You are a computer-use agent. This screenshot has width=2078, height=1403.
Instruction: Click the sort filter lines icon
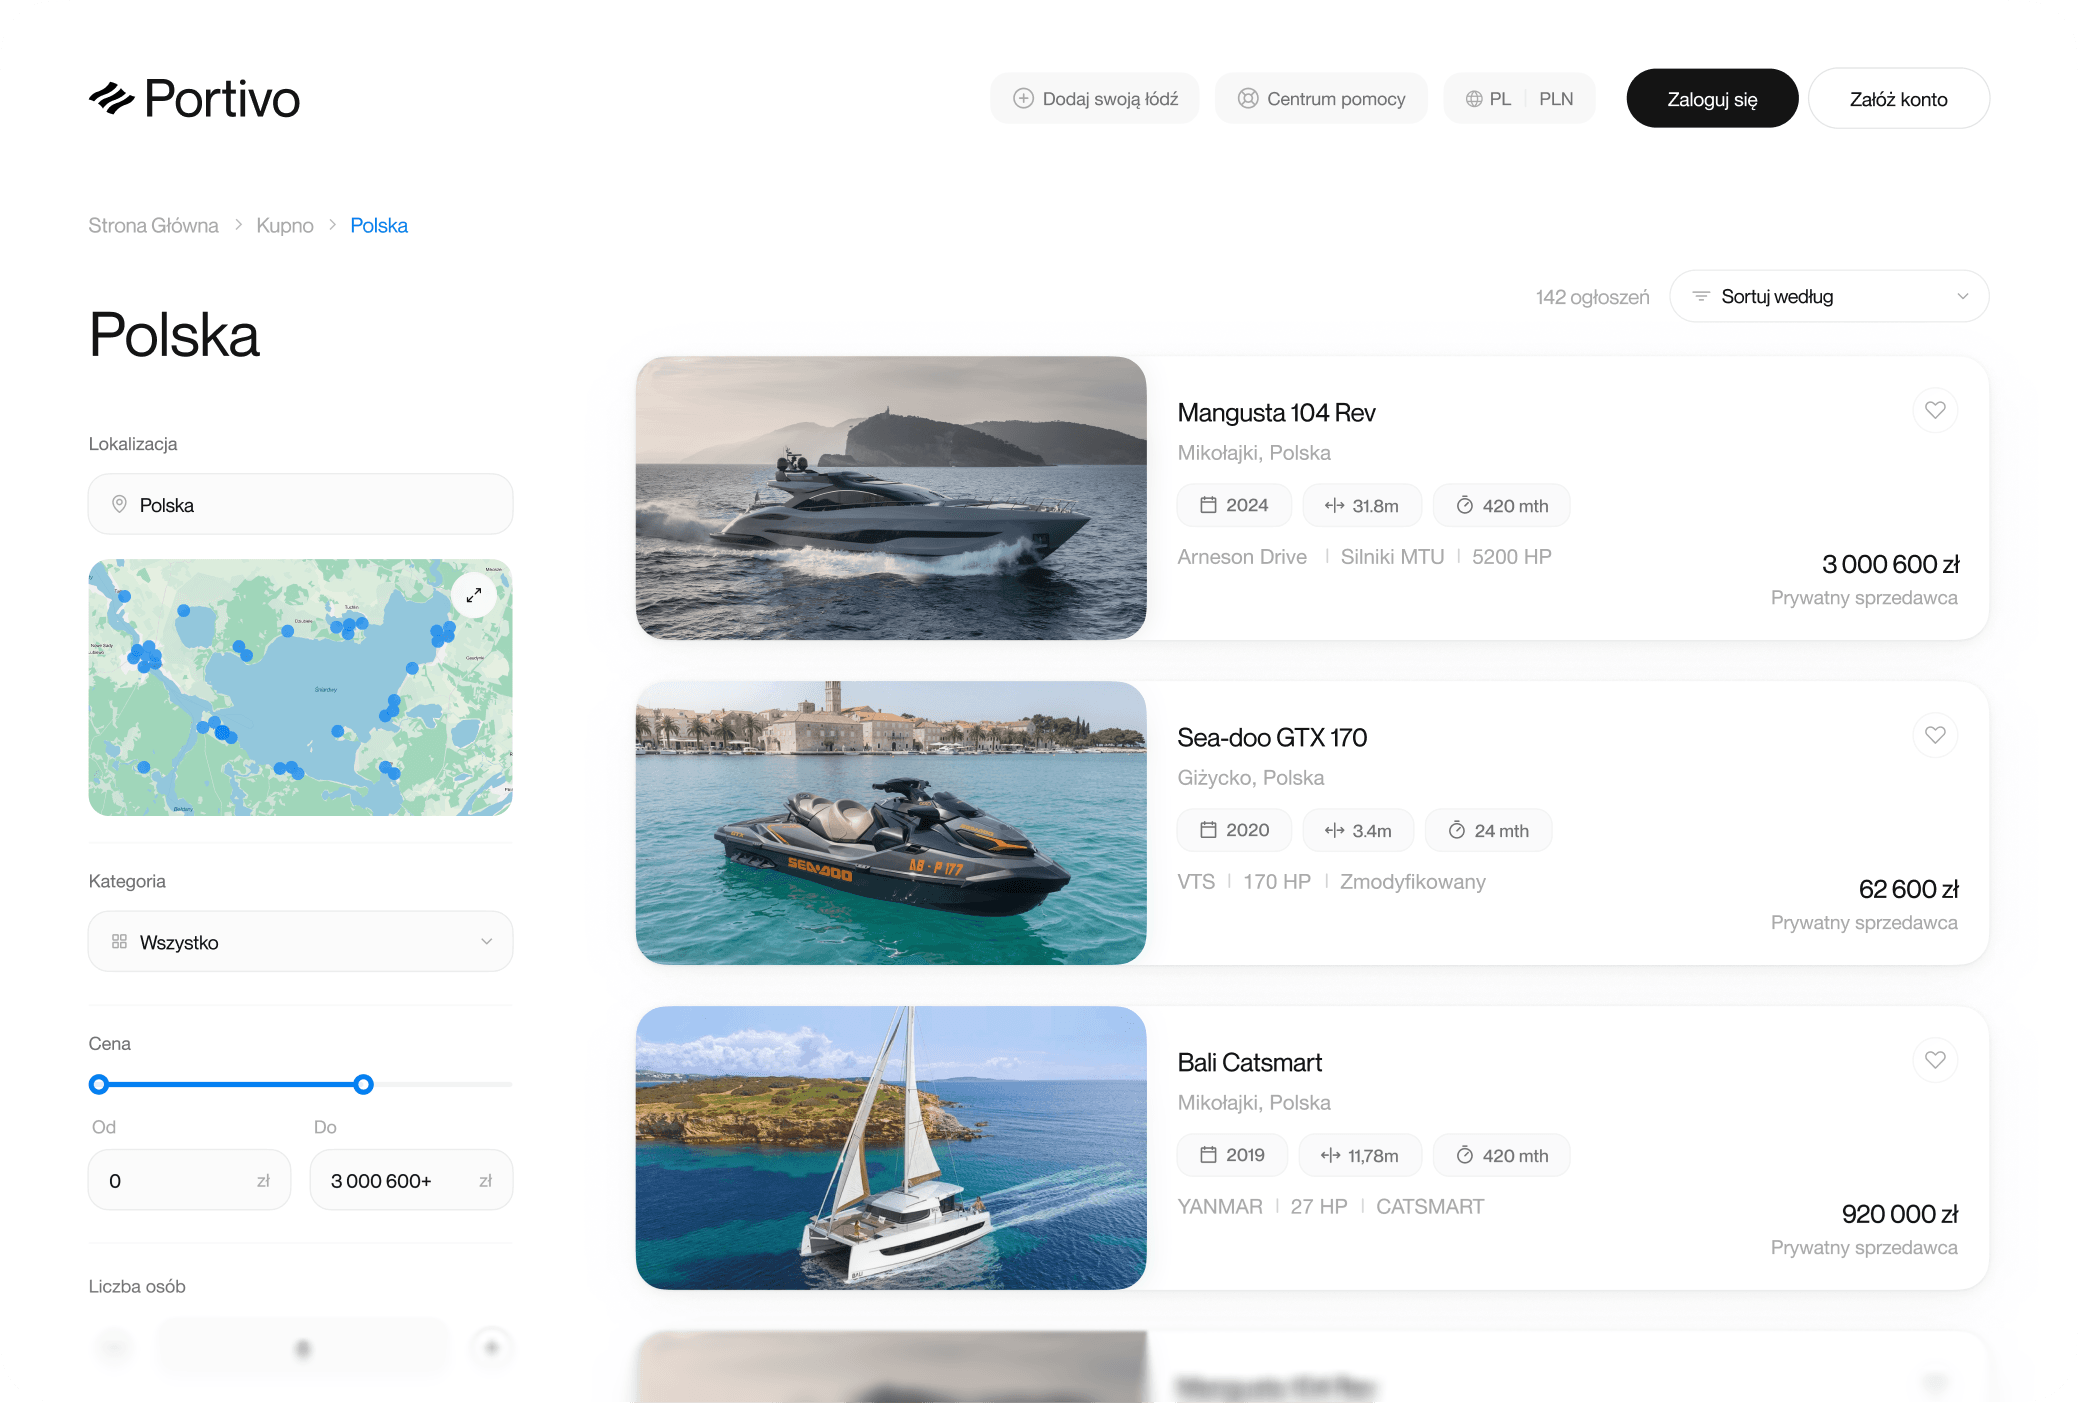(x=1700, y=296)
